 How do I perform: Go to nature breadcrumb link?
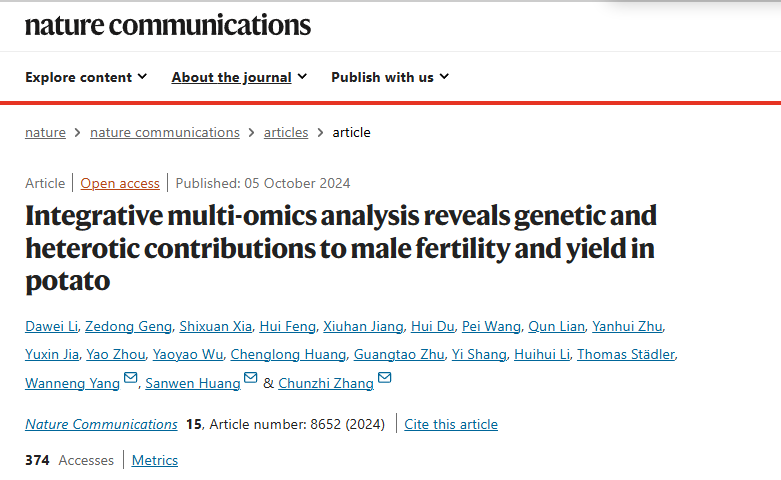point(45,132)
